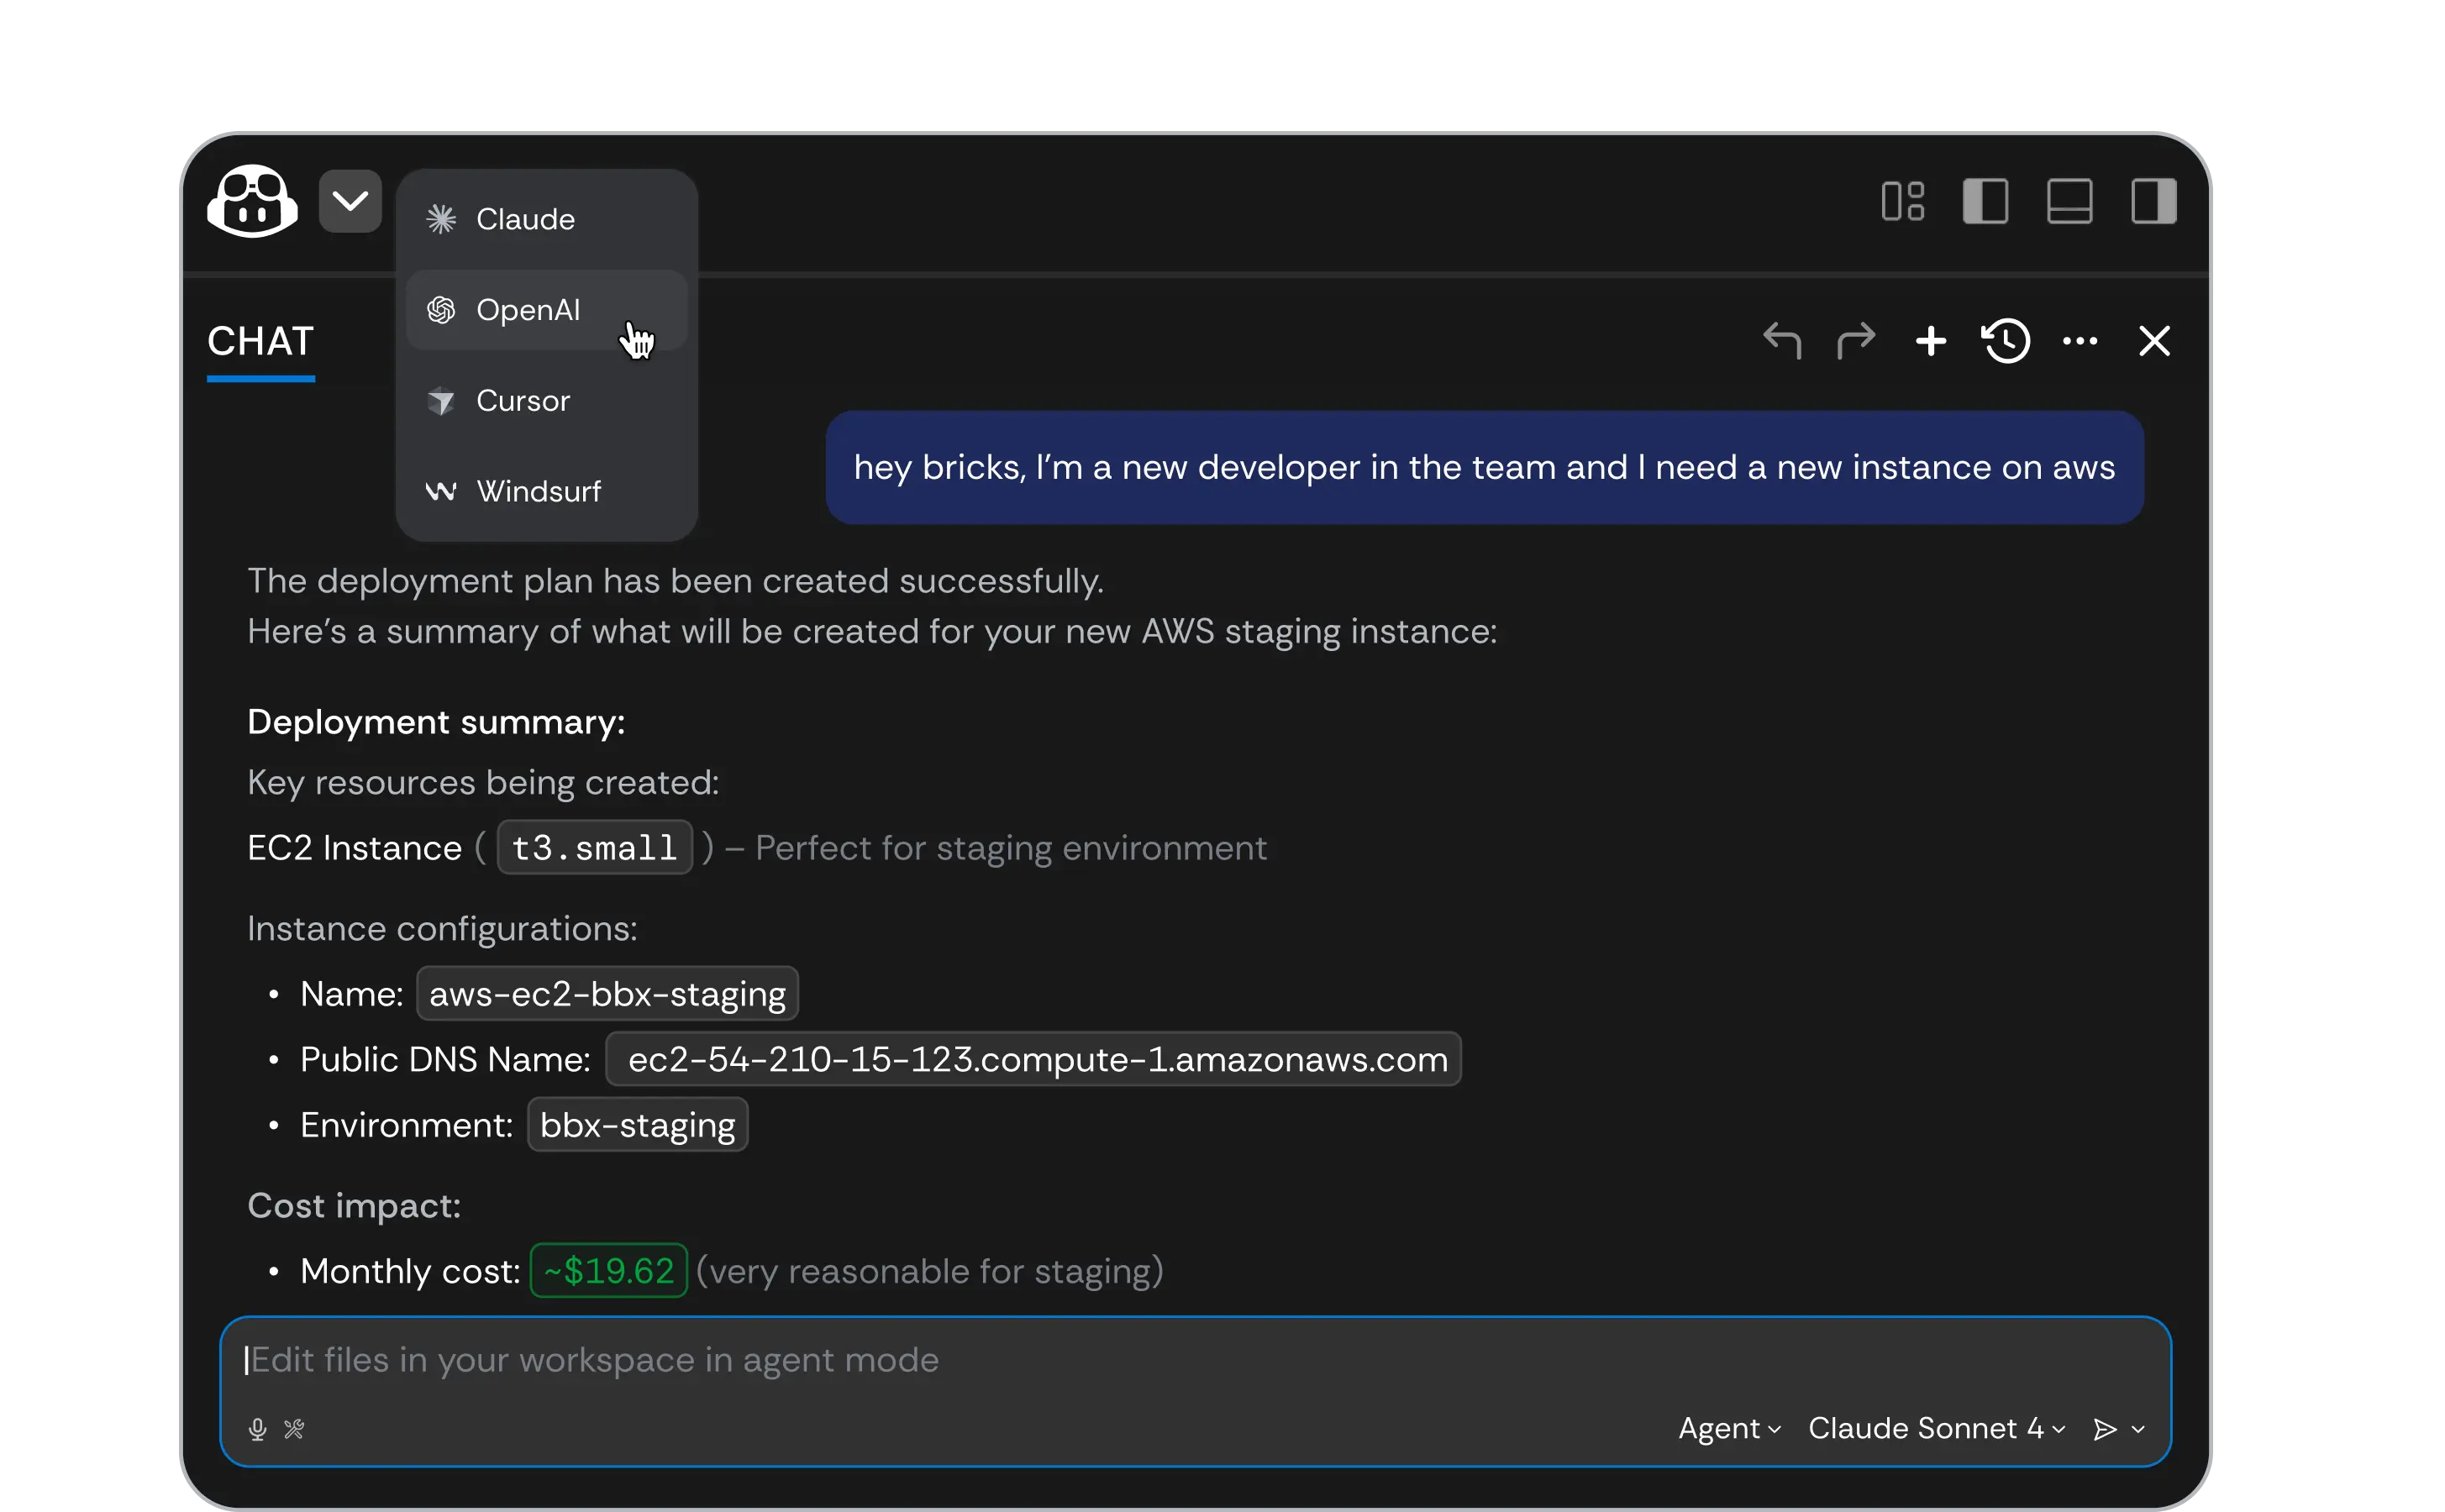Expand the Agent mode dropdown

(1729, 1429)
